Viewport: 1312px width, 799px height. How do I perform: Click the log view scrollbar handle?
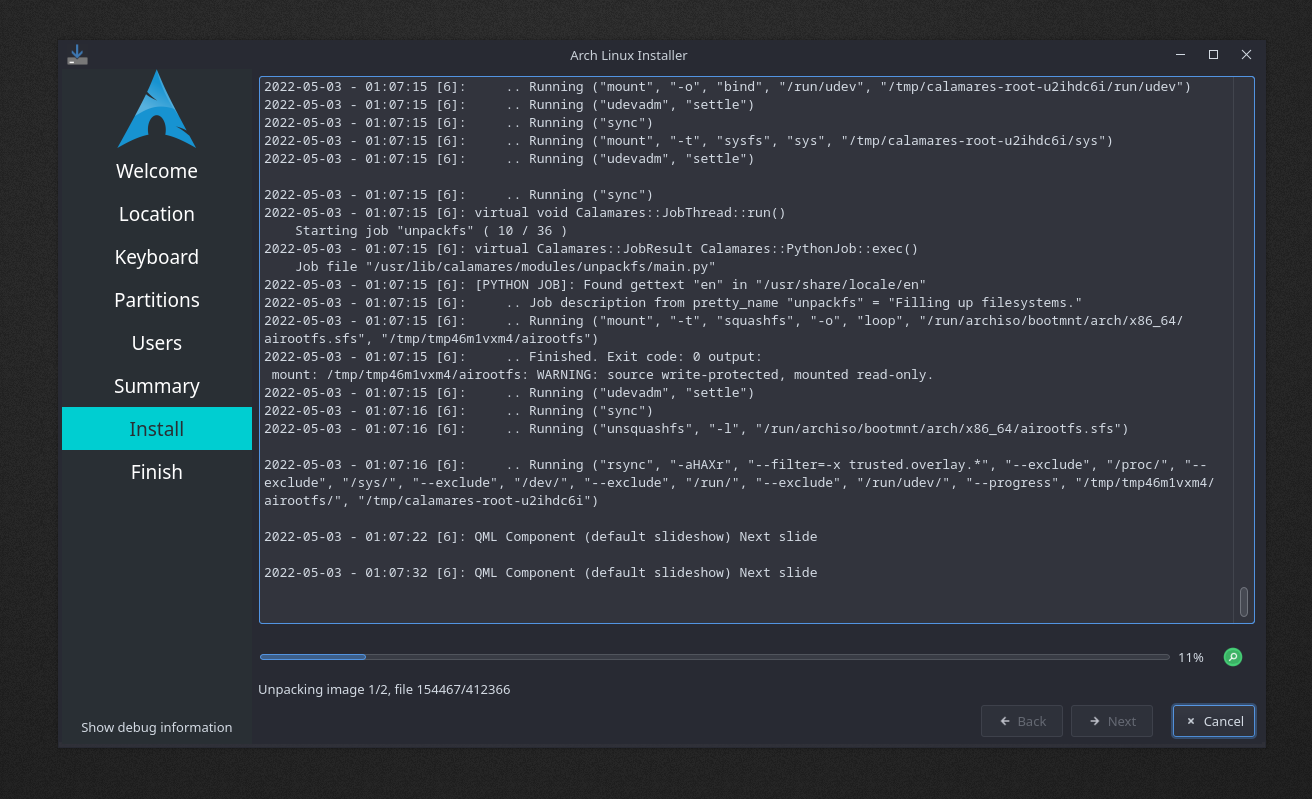click(x=1244, y=602)
